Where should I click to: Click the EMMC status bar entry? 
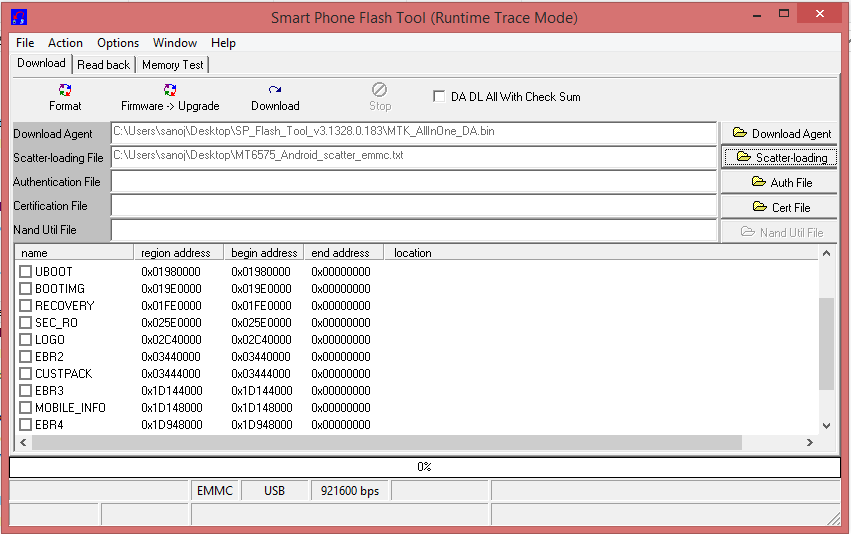(214, 491)
